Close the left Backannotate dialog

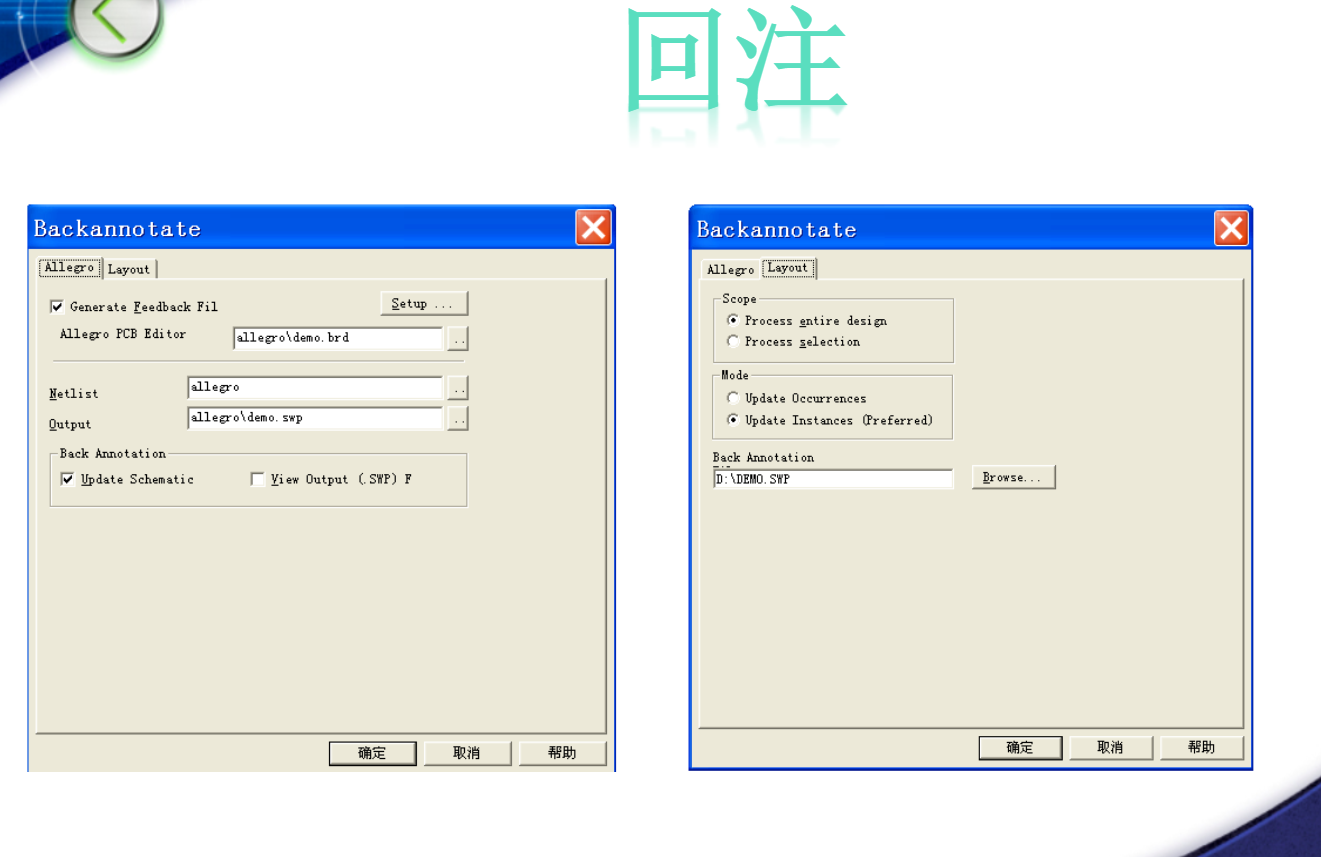(x=594, y=228)
